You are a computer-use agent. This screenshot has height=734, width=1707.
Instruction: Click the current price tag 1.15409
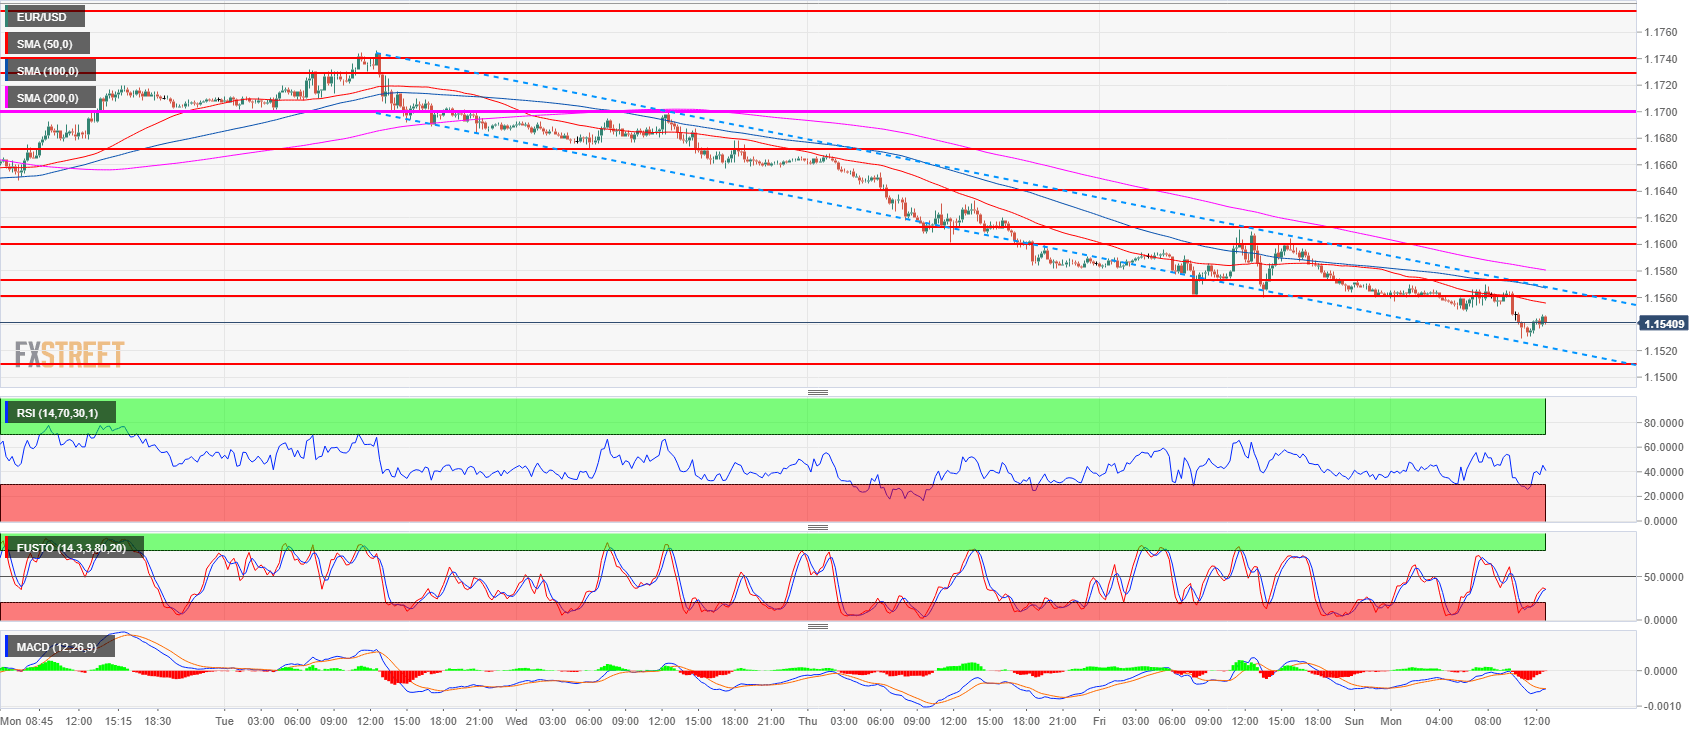pos(1664,324)
